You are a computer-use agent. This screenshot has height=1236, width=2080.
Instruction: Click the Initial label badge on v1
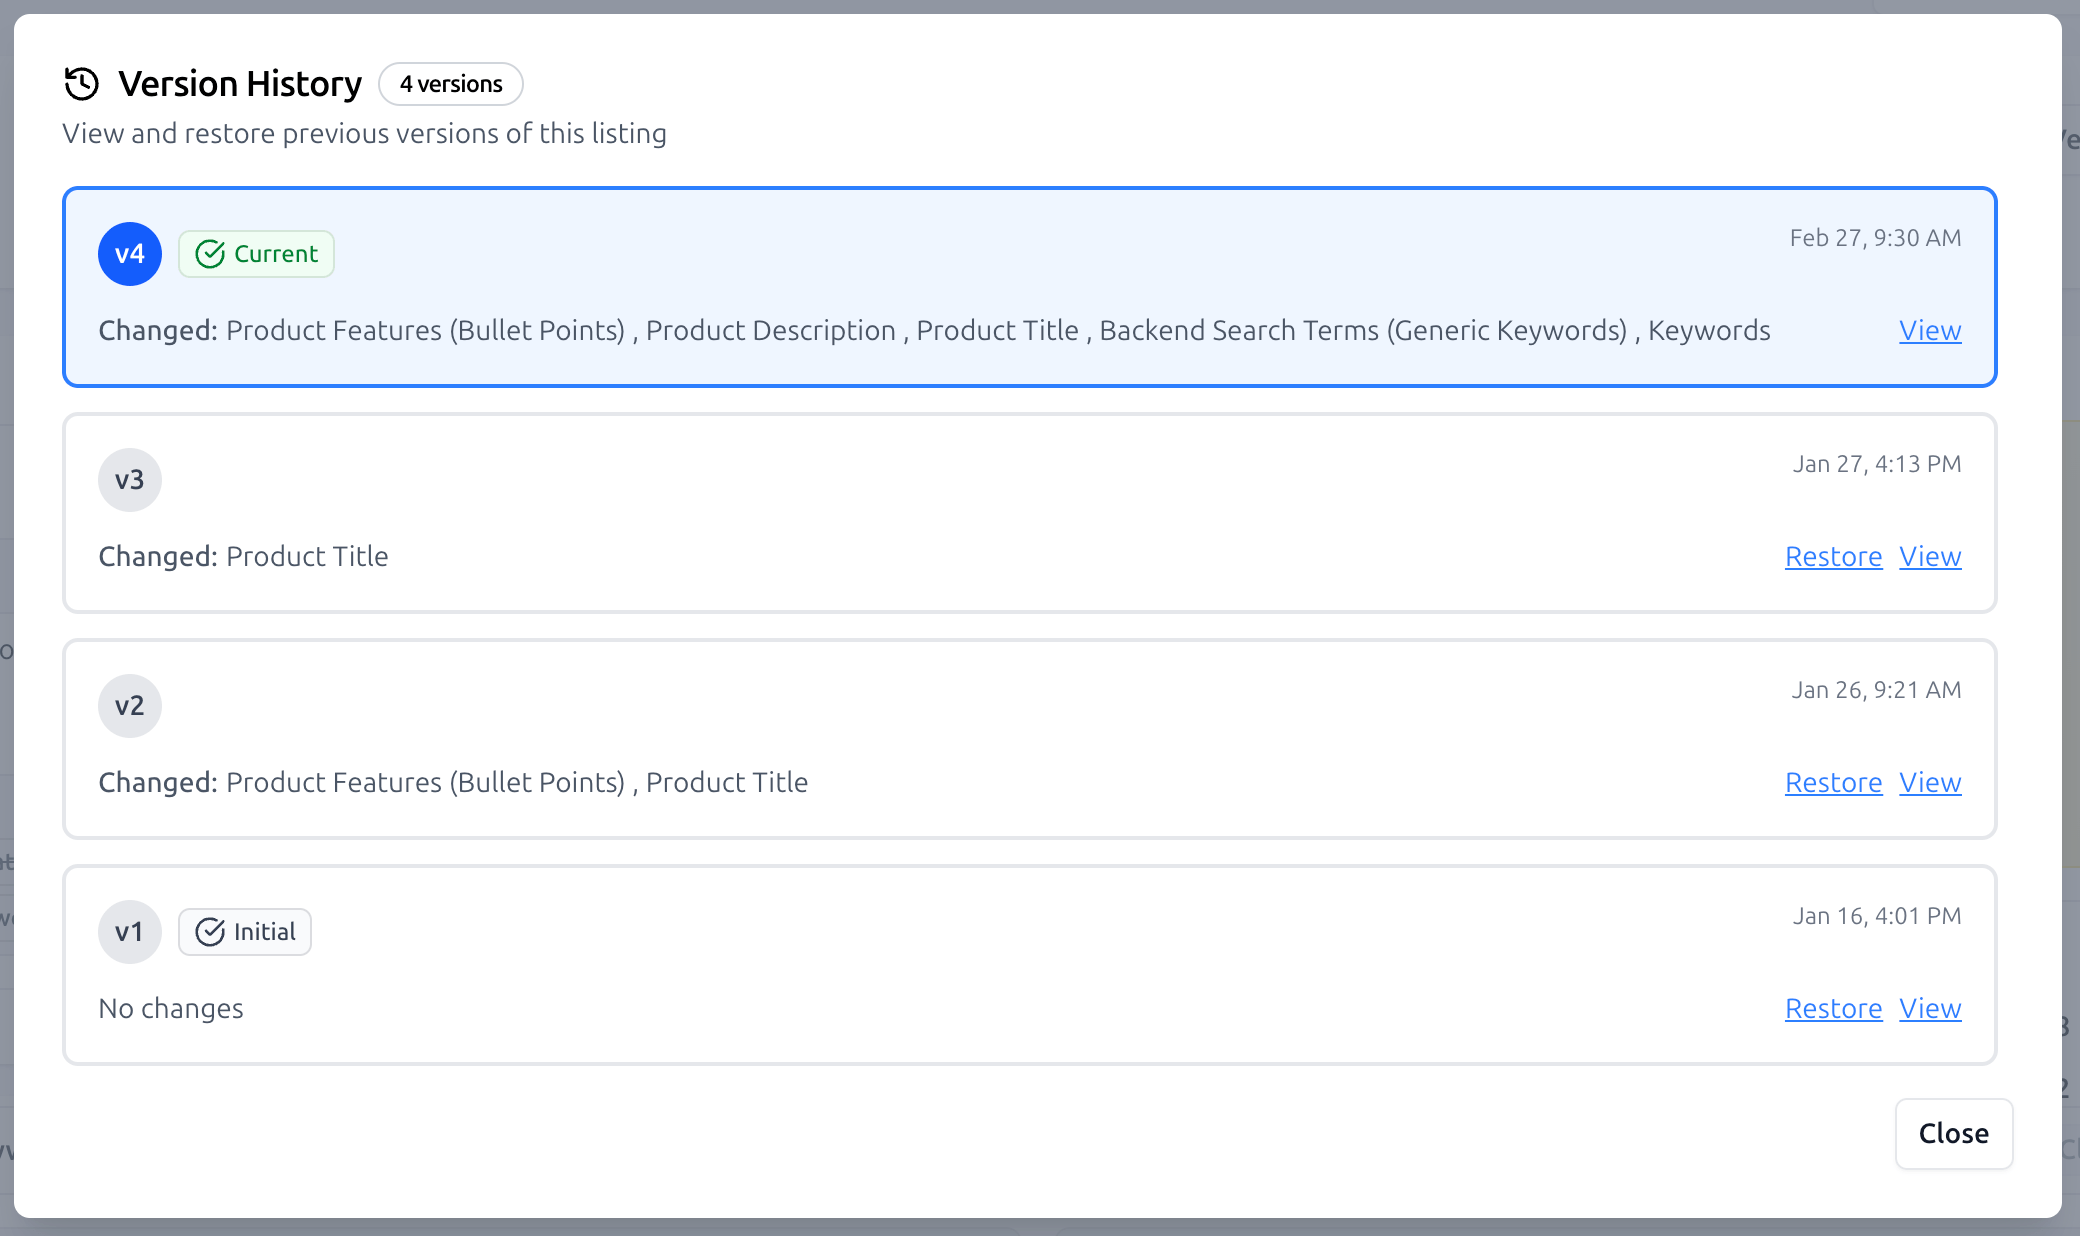click(x=244, y=932)
